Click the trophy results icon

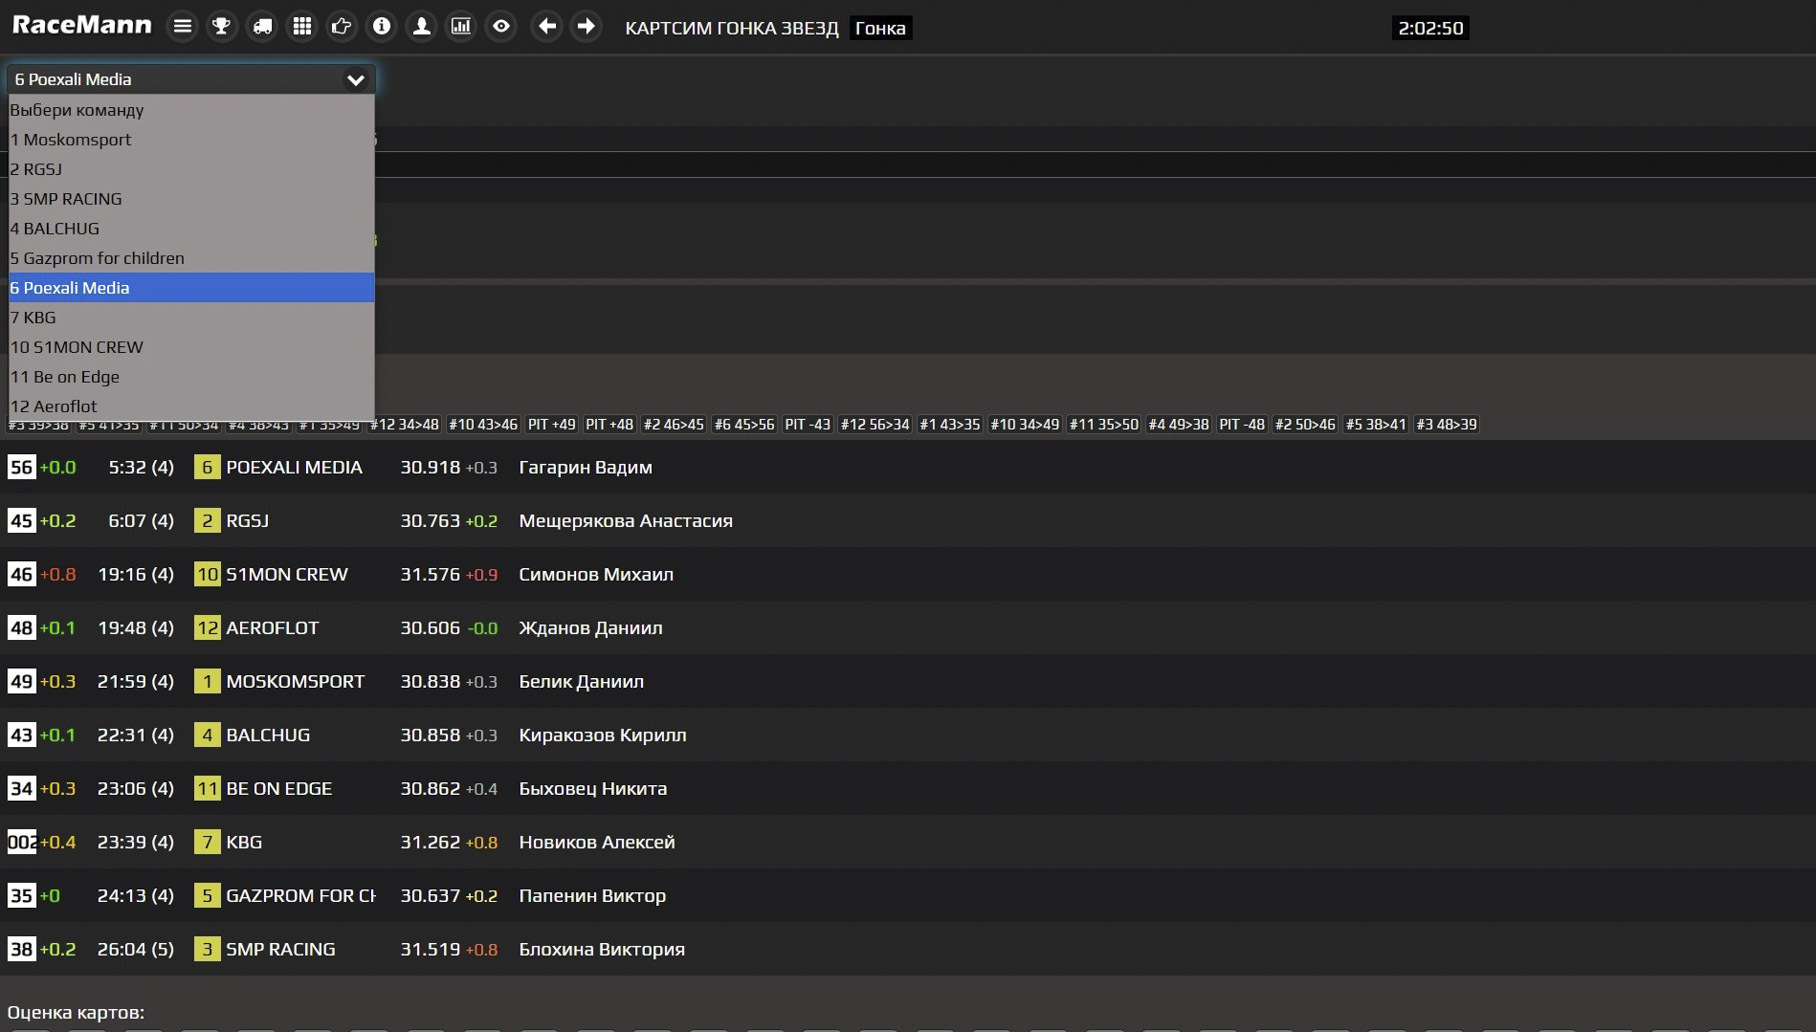click(222, 27)
